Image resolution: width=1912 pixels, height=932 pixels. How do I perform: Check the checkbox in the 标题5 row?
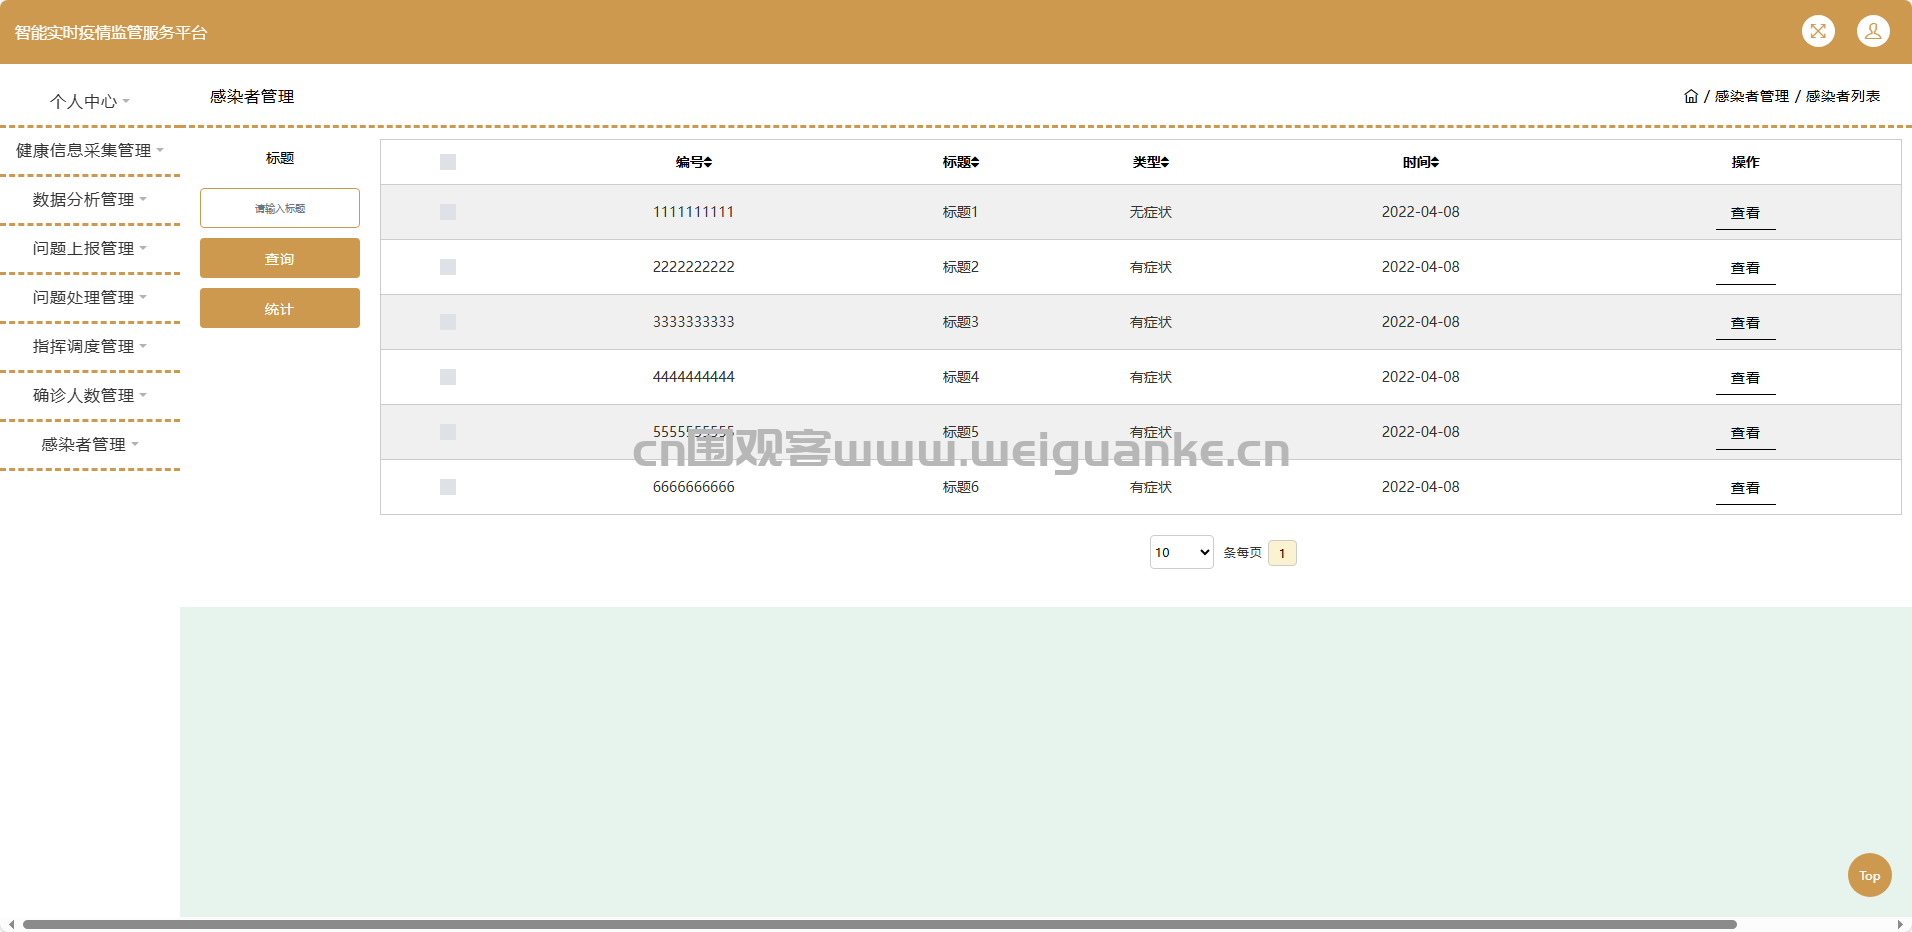(x=448, y=432)
